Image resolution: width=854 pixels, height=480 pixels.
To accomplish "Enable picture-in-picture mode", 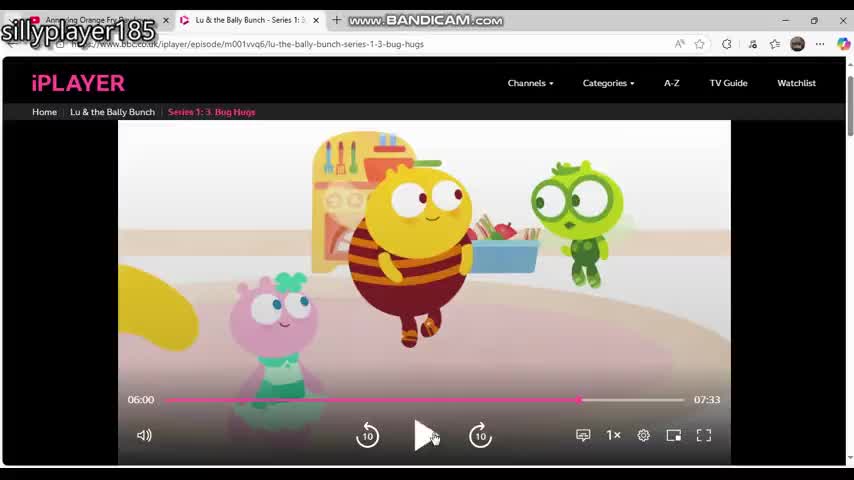I will point(674,435).
